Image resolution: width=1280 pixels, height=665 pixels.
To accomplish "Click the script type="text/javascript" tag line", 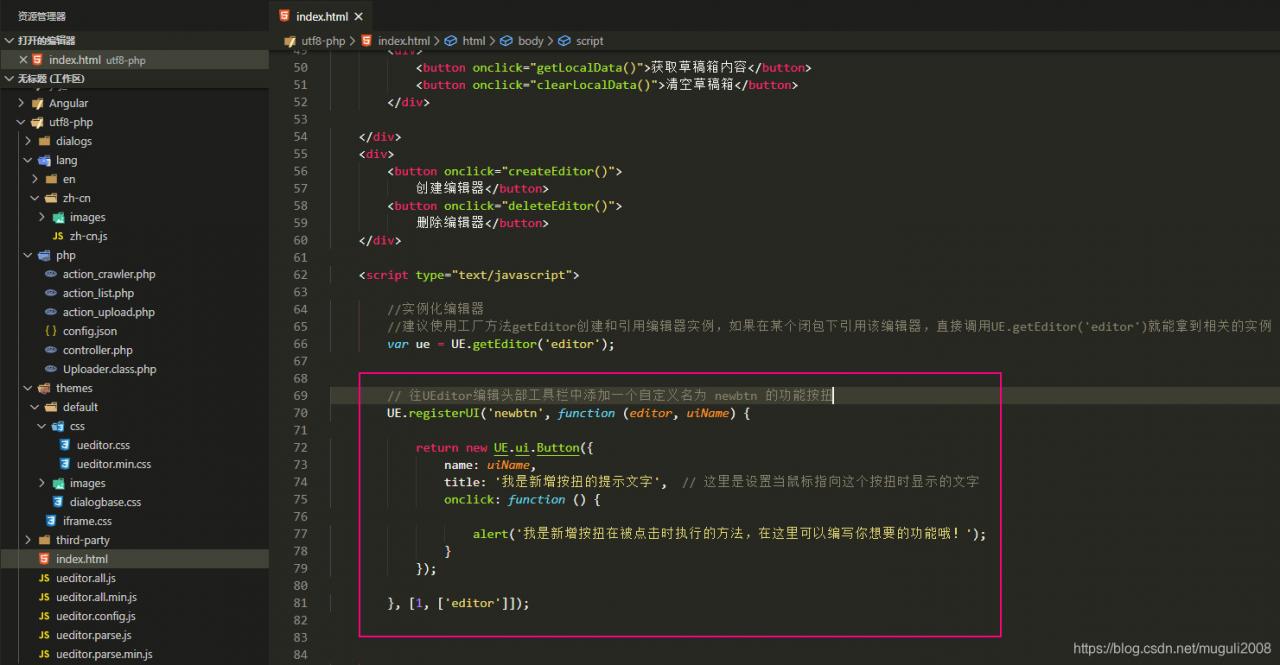I will [469, 275].
